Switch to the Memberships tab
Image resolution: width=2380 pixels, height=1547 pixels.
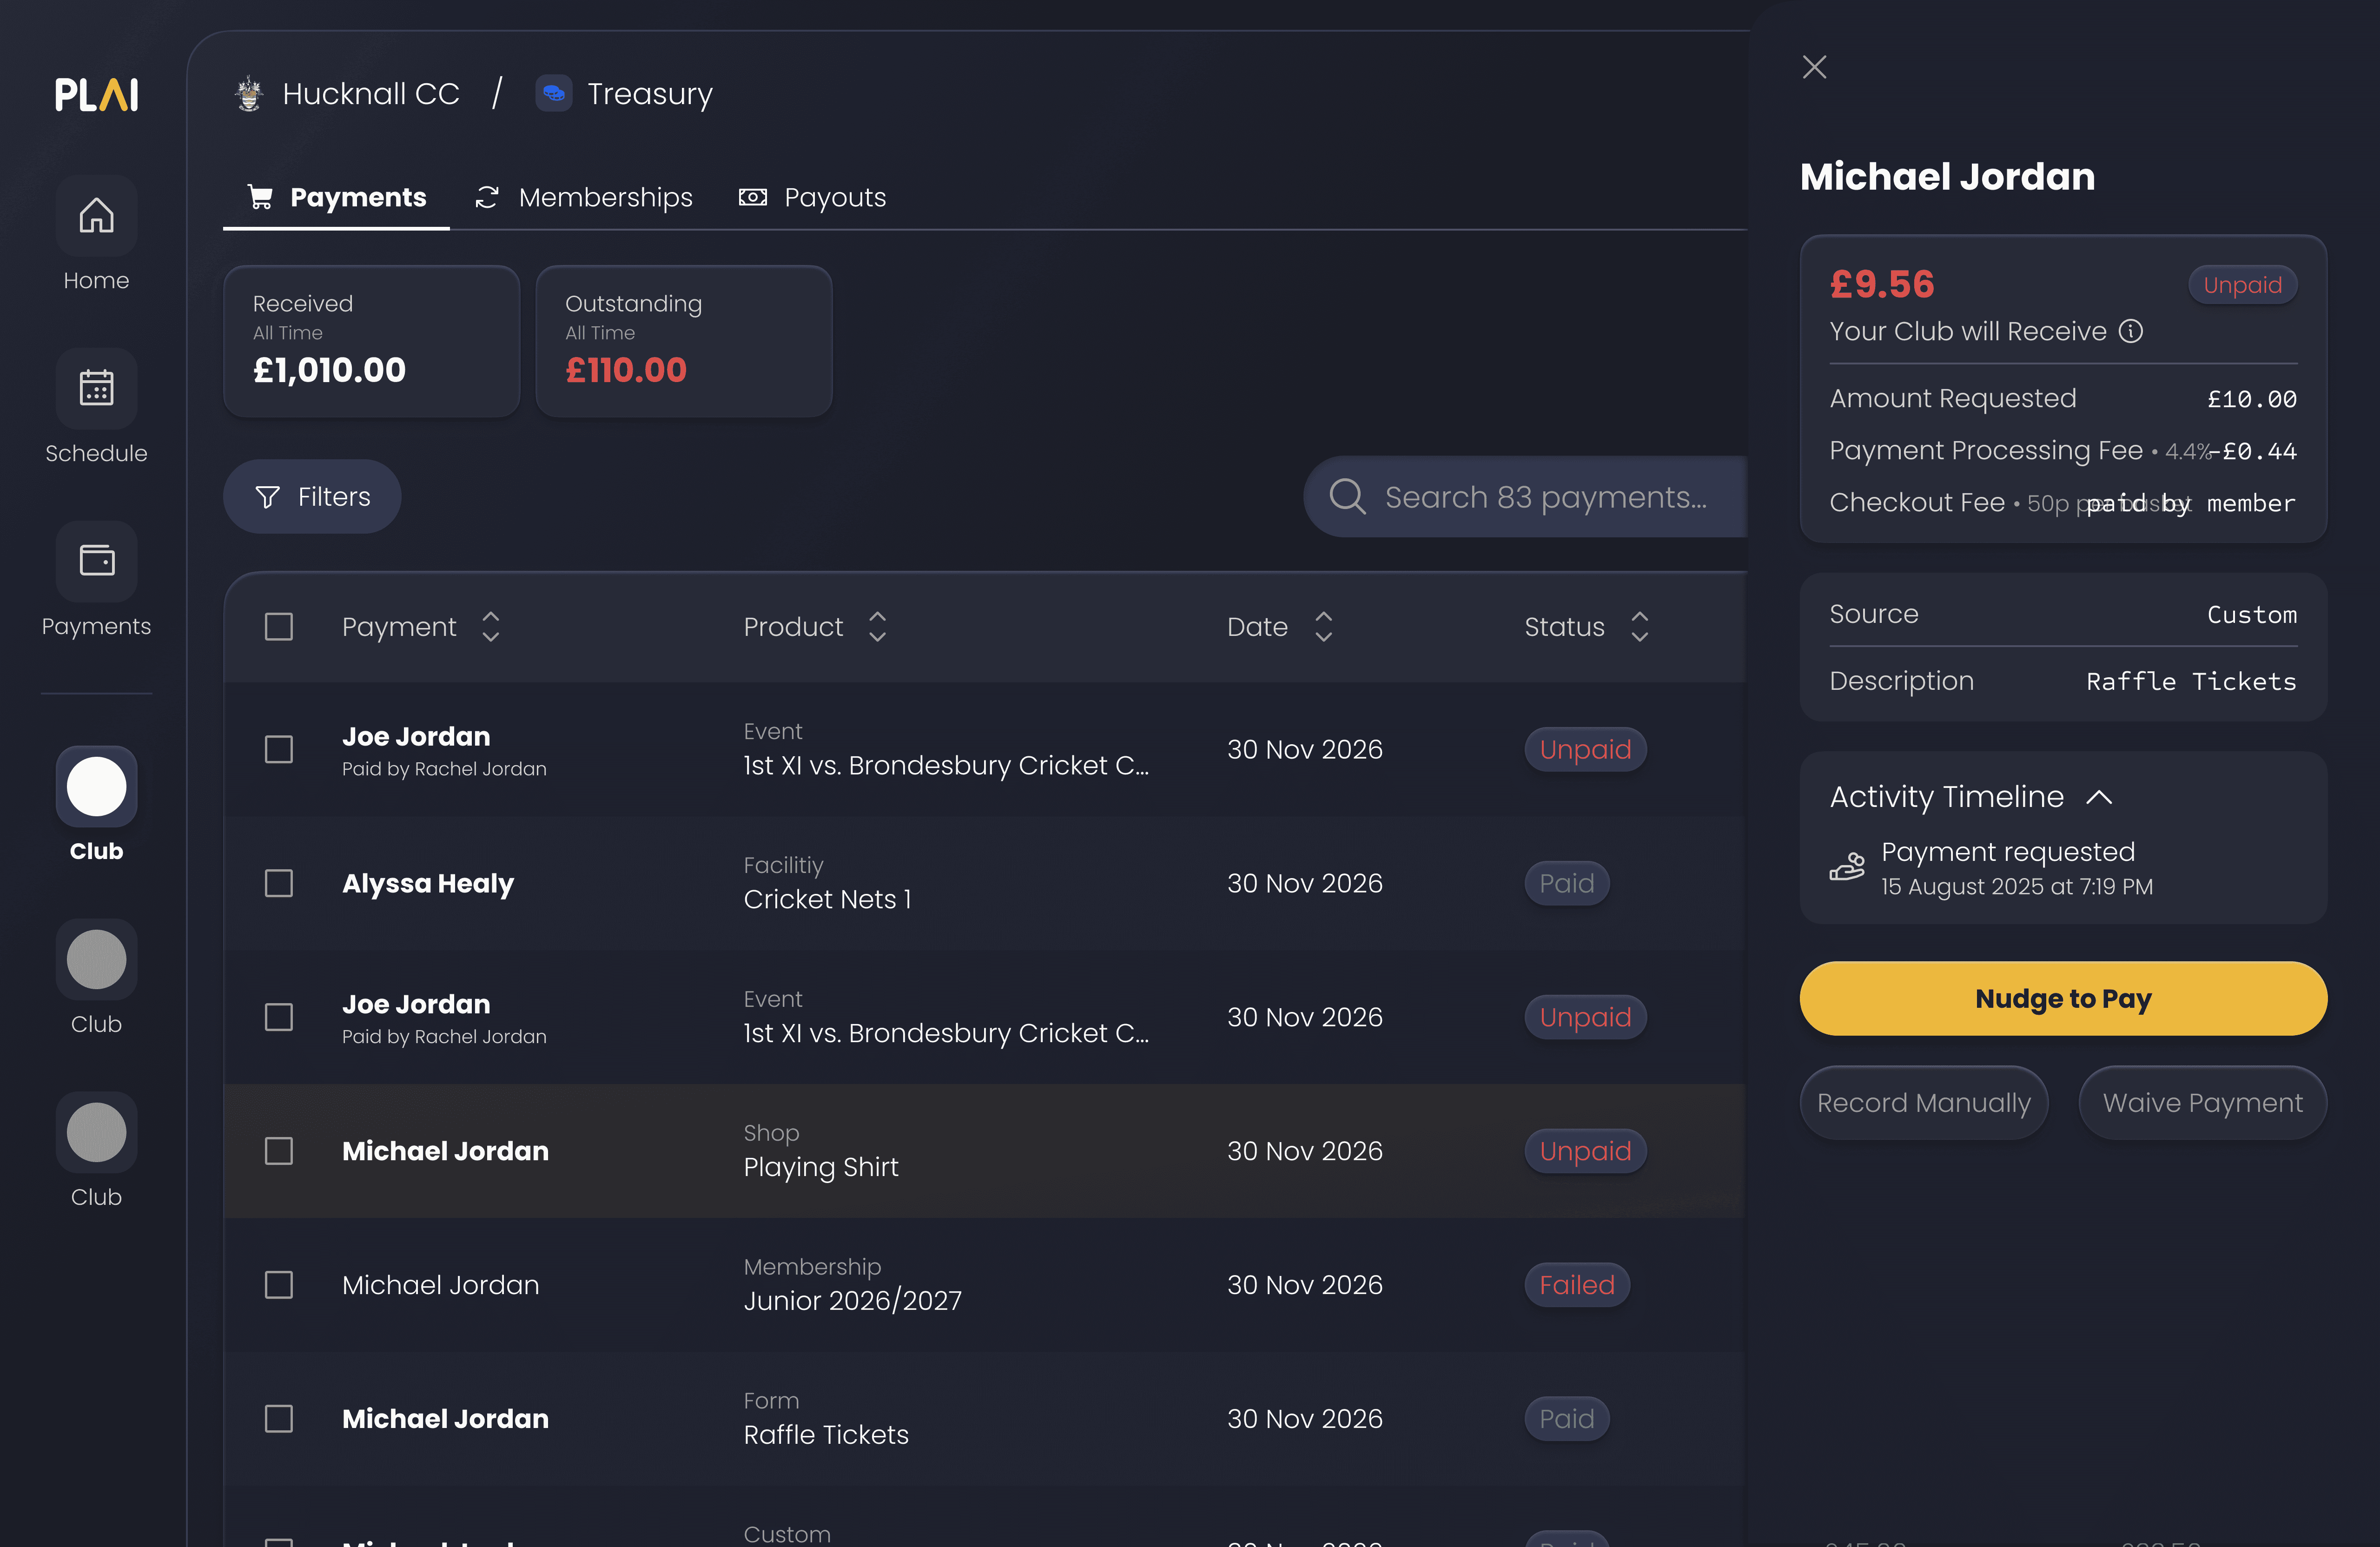pyautogui.click(x=584, y=198)
